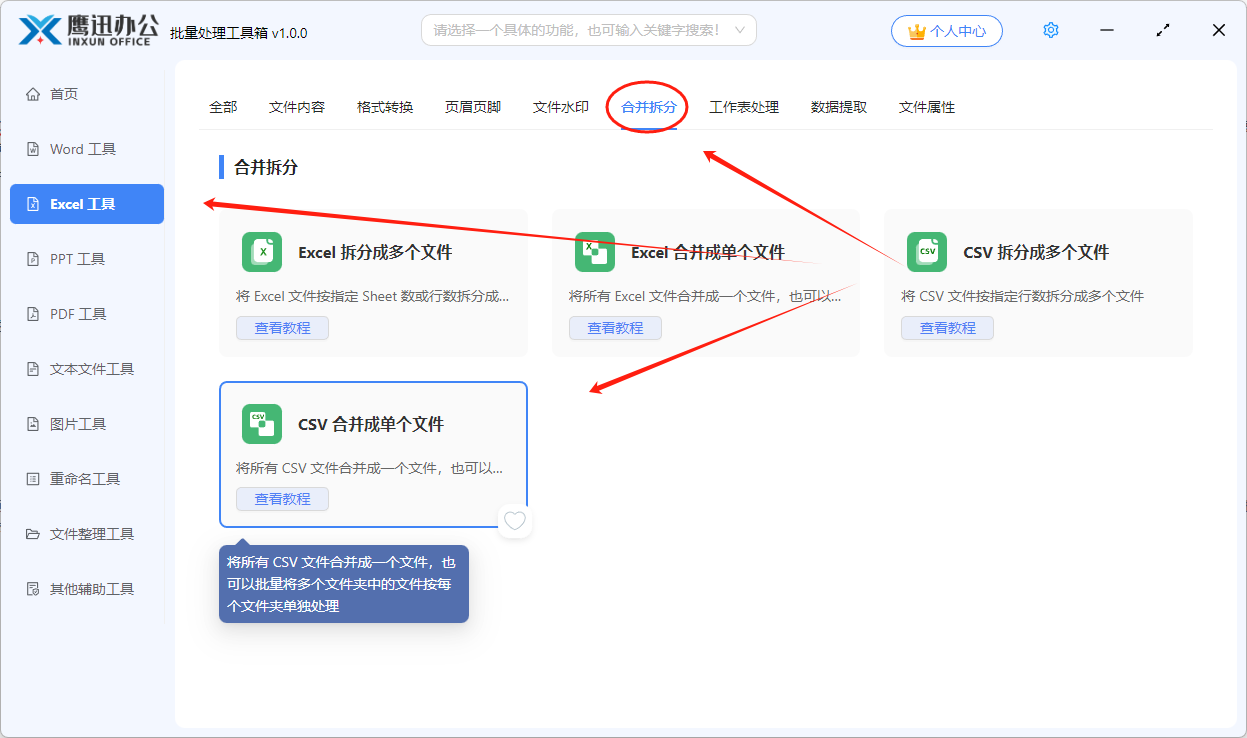Open the 重命名工具 section
This screenshot has height=738, width=1247.
click(84, 478)
